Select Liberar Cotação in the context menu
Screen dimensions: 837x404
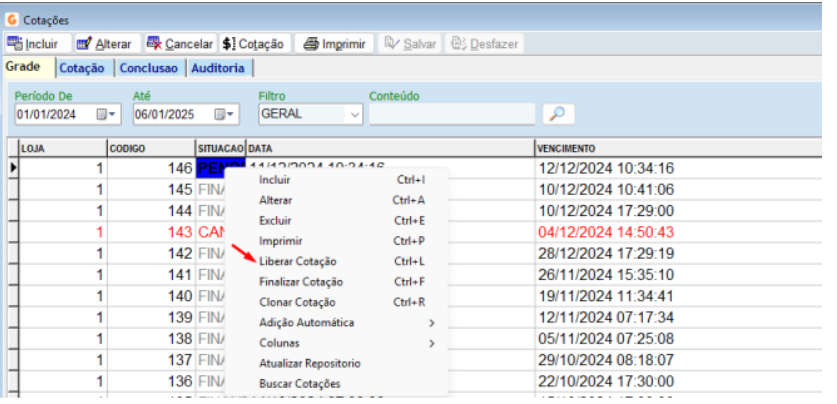(x=336, y=262)
